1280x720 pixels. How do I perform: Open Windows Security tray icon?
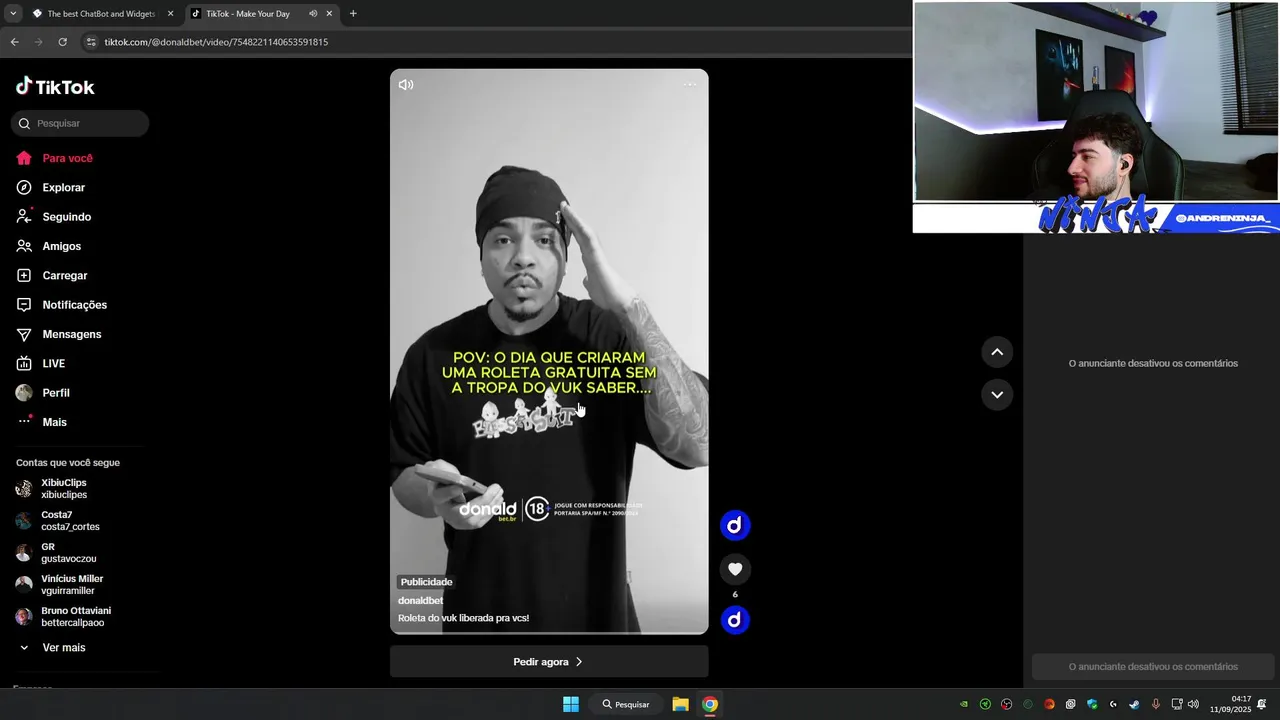(x=1092, y=704)
